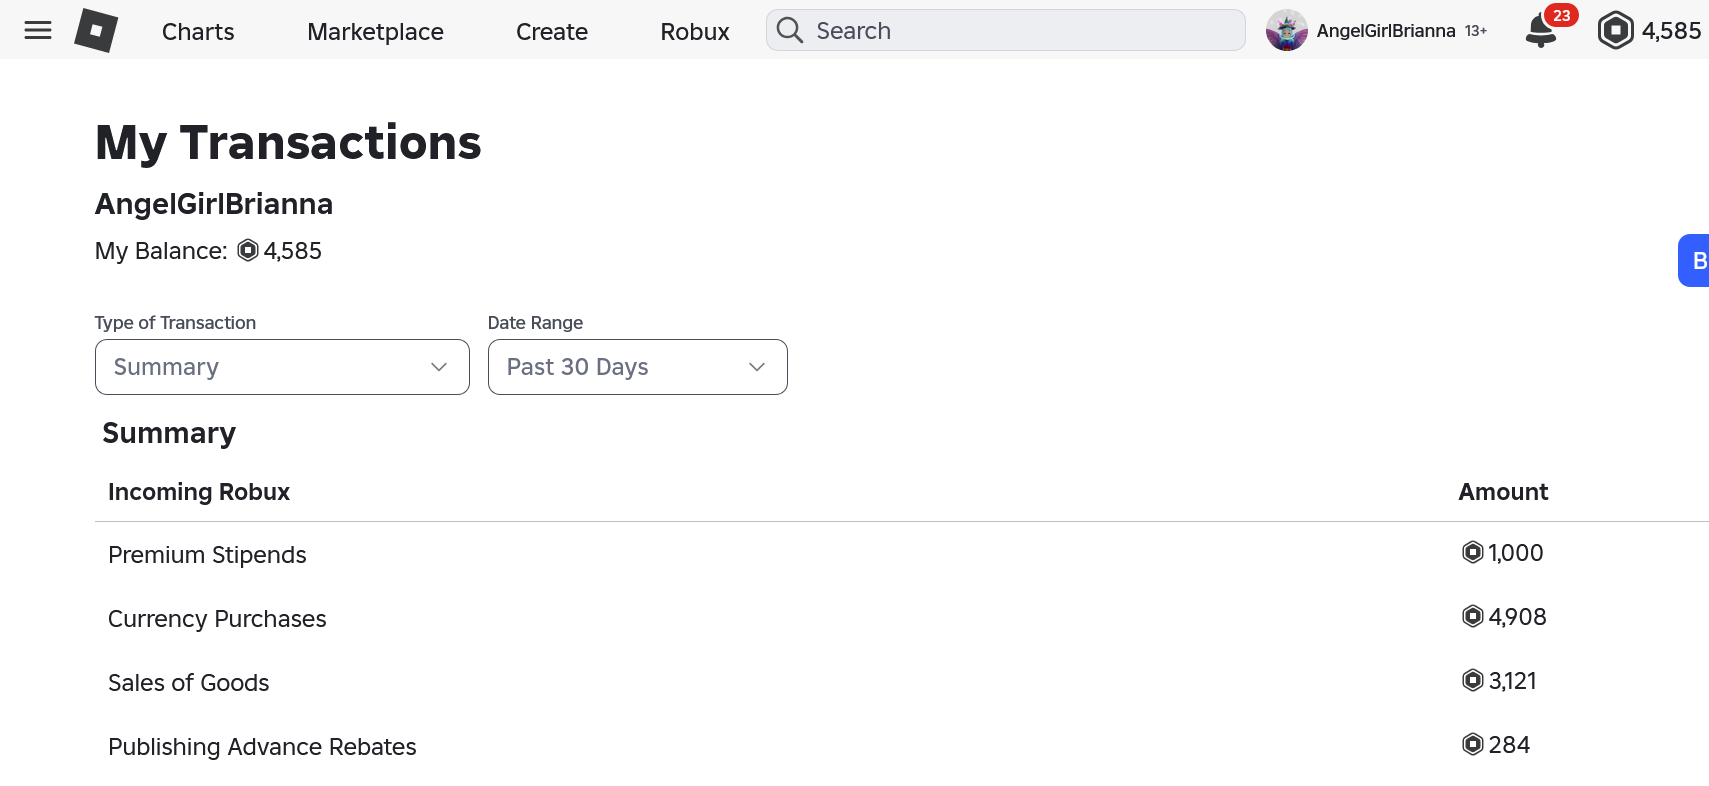Click the 4,585 Robux balance in navbar
1709x786 pixels.
coord(1671,31)
